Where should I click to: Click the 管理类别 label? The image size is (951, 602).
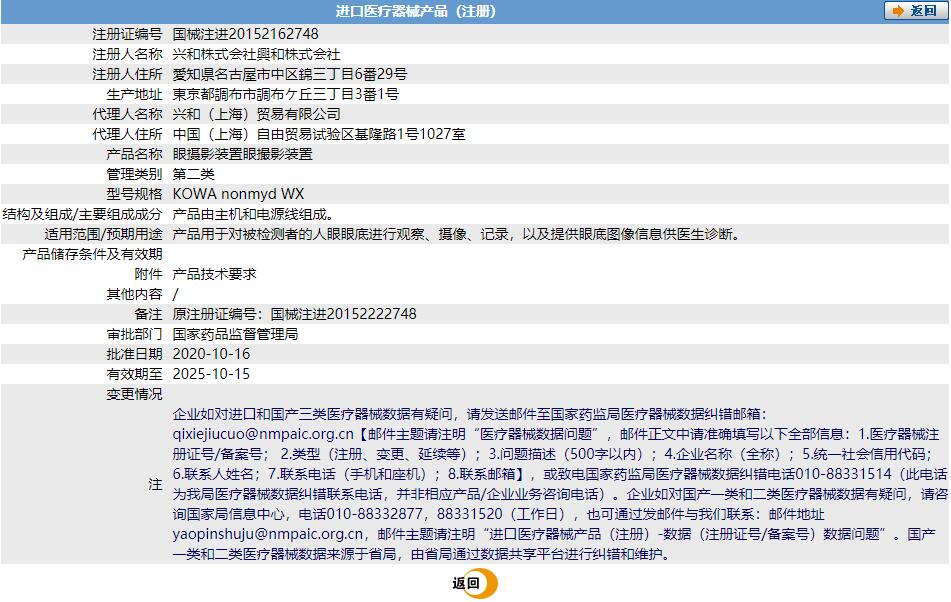(134, 174)
